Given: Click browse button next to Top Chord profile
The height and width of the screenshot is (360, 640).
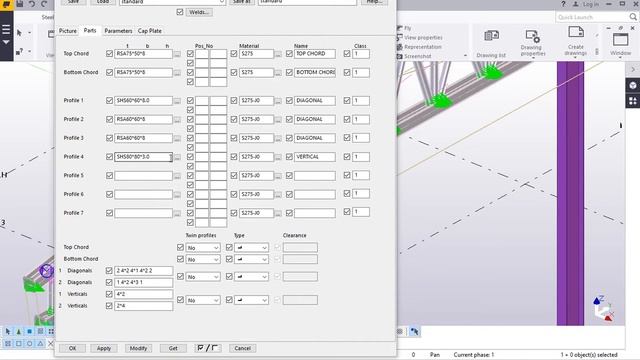Looking at the screenshot, I should tap(177, 54).
